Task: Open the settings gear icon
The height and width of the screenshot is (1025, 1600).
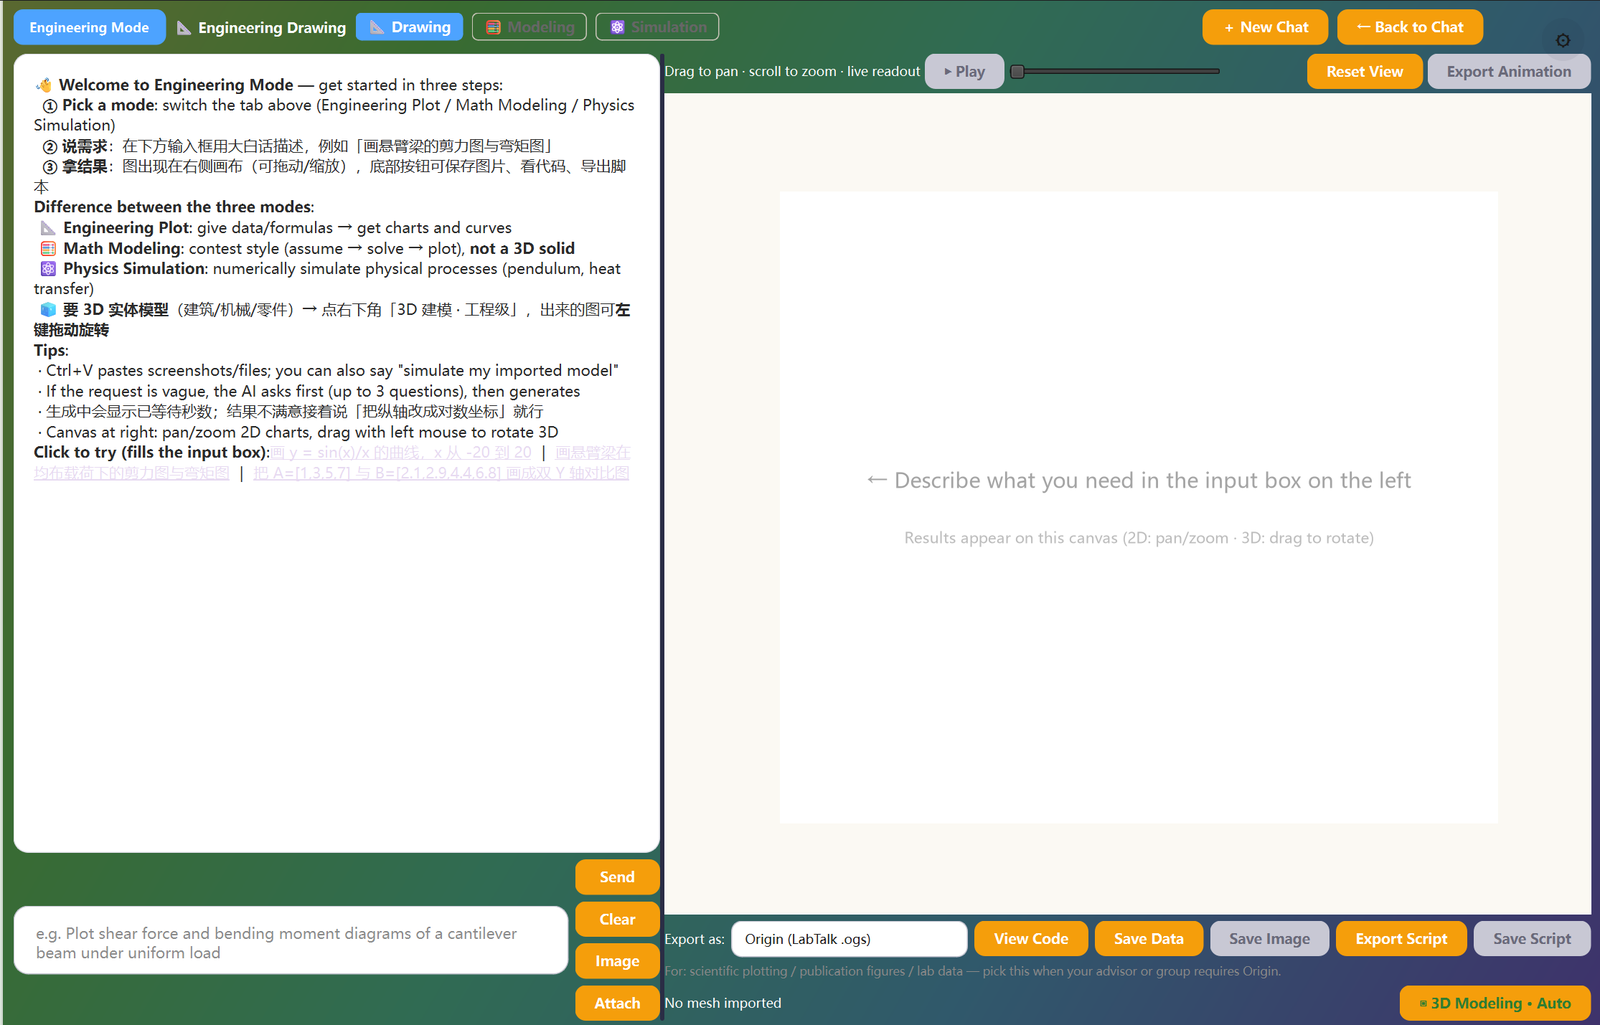Action: tap(1563, 40)
